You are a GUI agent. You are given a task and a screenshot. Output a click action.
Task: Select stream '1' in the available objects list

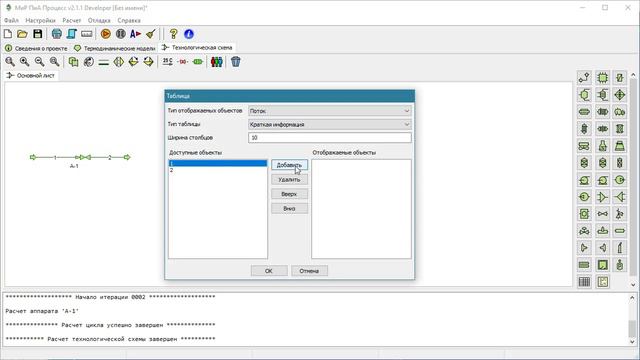(218, 163)
